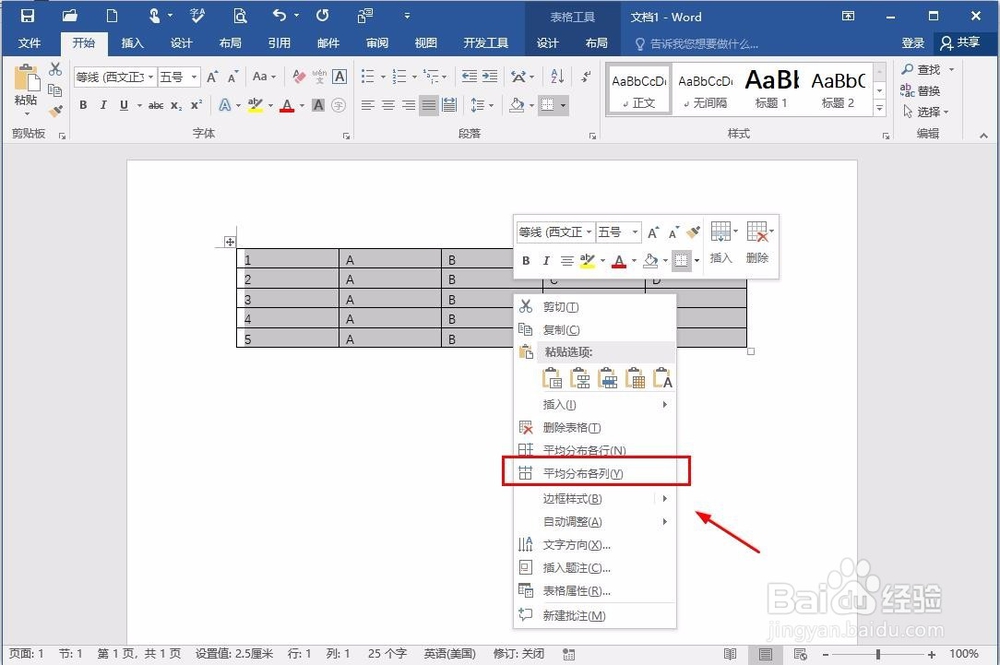Open the Find 查找 dropdown arrow
Viewport: 1000px width, 665px height.
[x=952, y=69]
